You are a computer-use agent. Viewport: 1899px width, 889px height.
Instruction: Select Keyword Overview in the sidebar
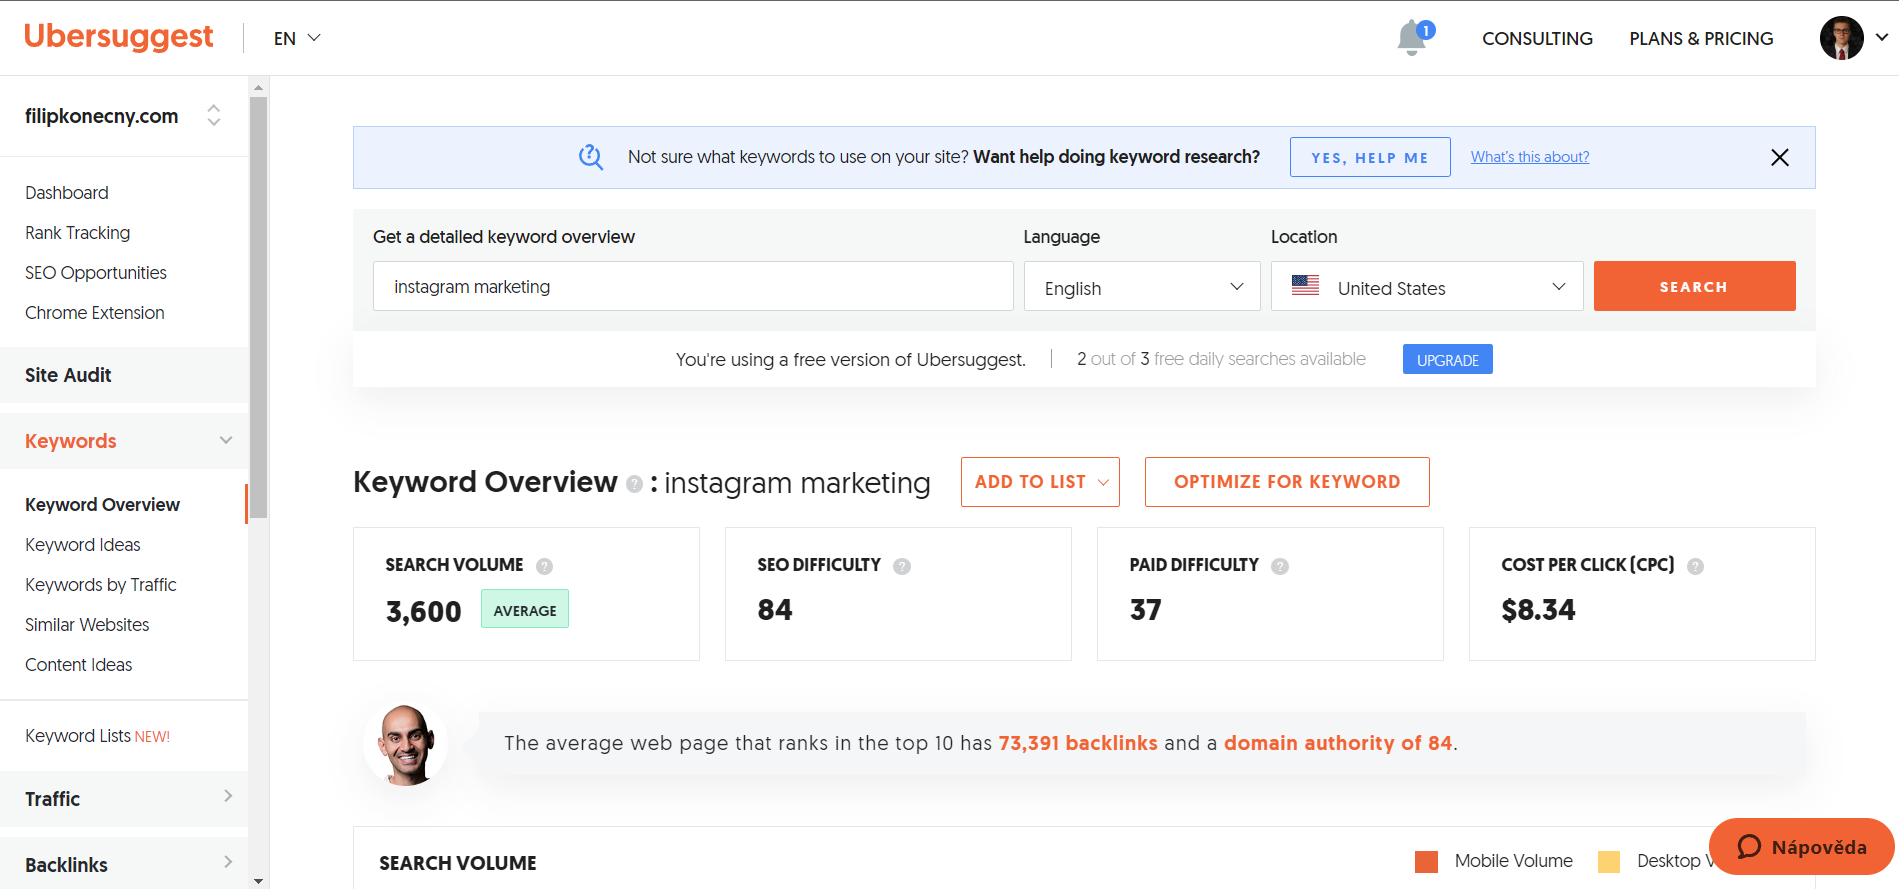pos(103,505)
